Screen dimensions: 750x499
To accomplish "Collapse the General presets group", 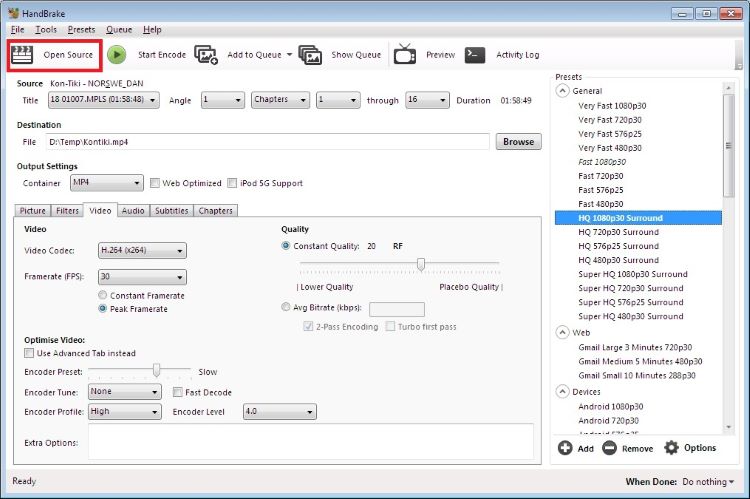I will click(563, 91).
